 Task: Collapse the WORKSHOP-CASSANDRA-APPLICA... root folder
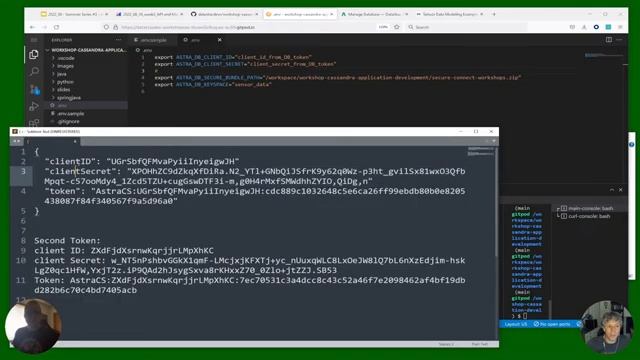point(87,50)
